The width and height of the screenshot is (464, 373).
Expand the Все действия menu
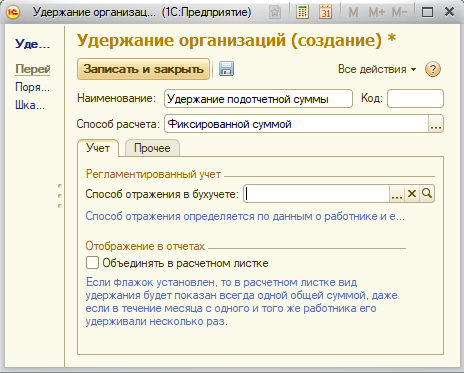point(377,69)
